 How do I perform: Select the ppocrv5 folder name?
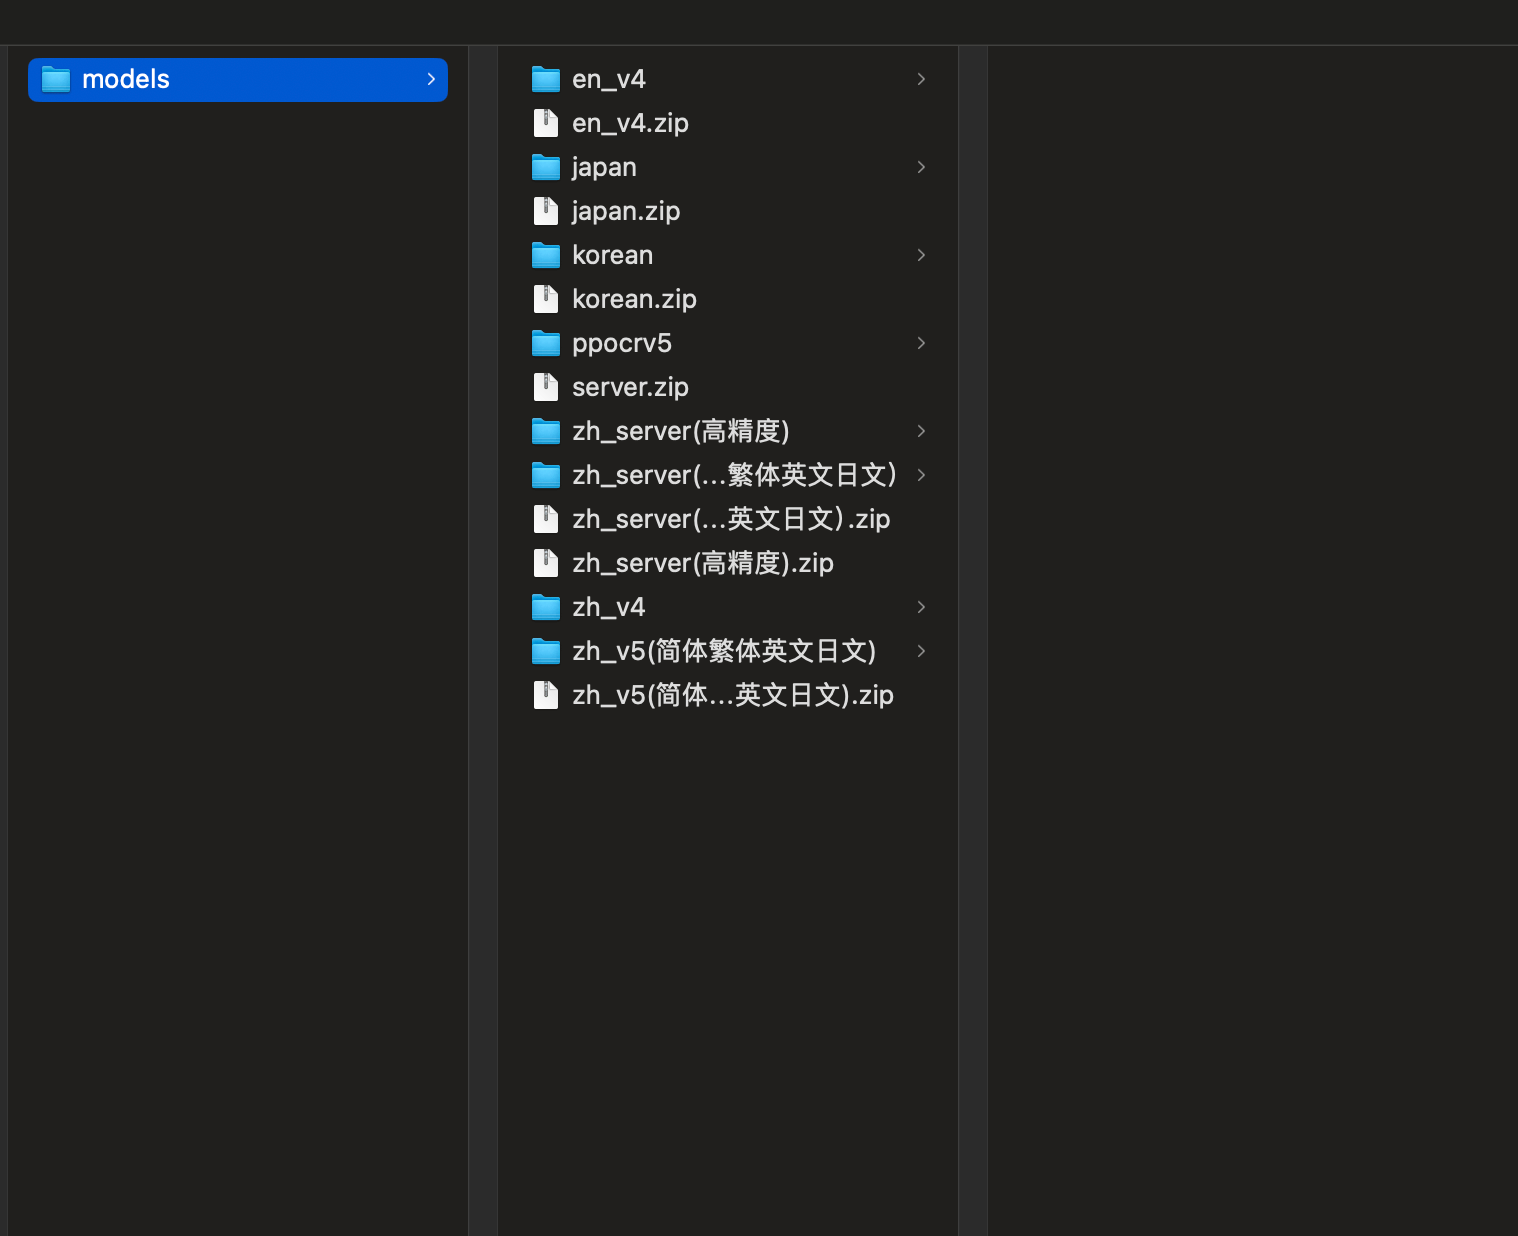tap(622, 343)
